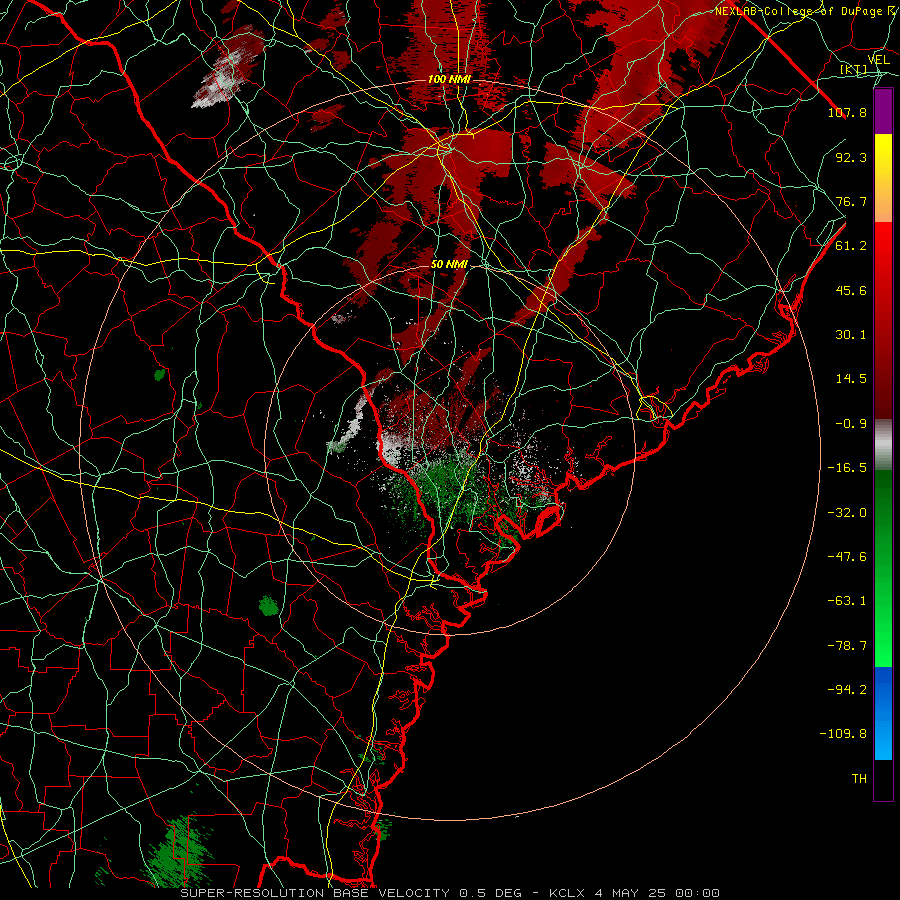The height and width of the screenshot is (900, 900).
Task: Click the 107.8 value on velocity scale
Action: [x=847, y=112]
